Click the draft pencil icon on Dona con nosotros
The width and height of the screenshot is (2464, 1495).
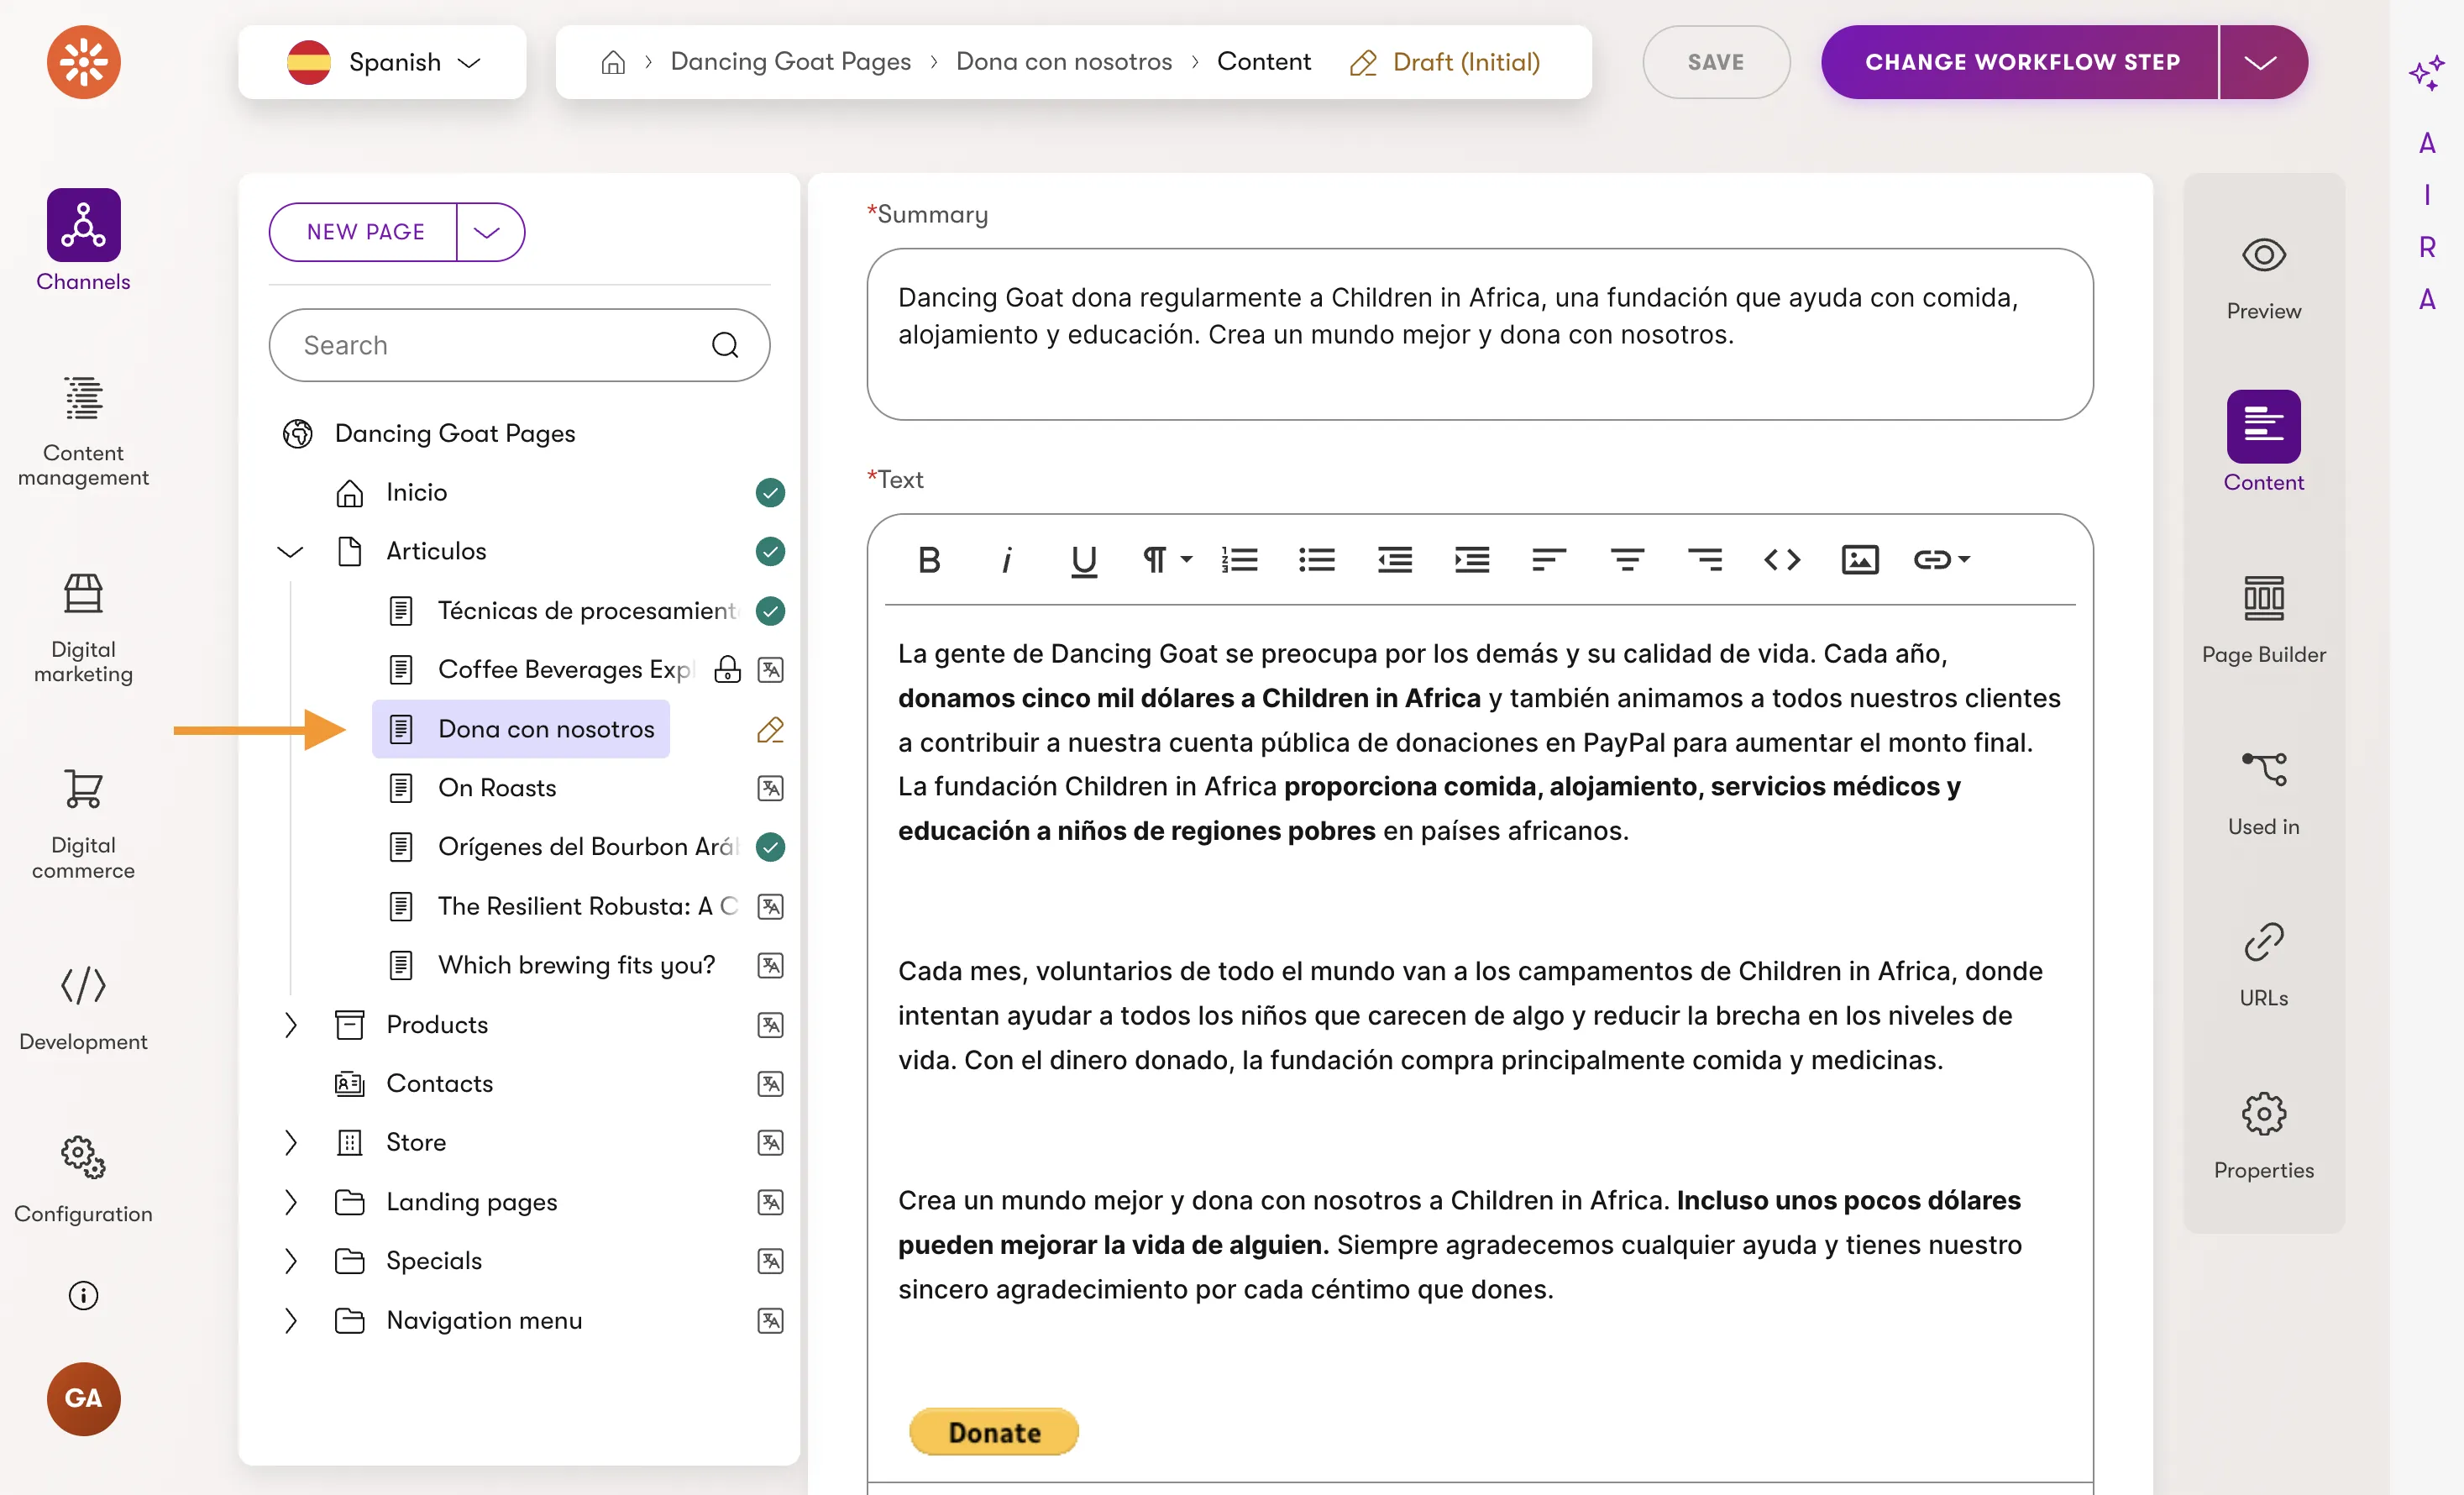tap(770, 729)
